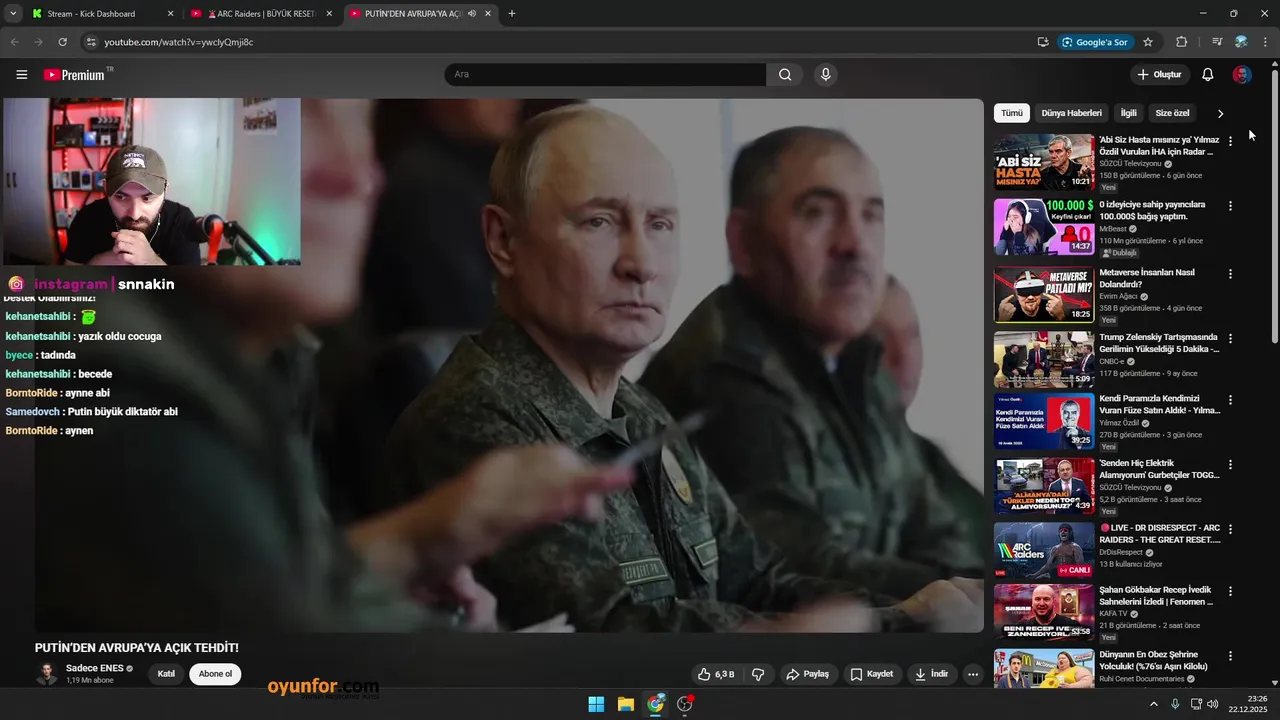Image resolution: width=1280 pixels, height=720 pixels.
Task: Click the Abone ol subscribe button
Action: 215,674
